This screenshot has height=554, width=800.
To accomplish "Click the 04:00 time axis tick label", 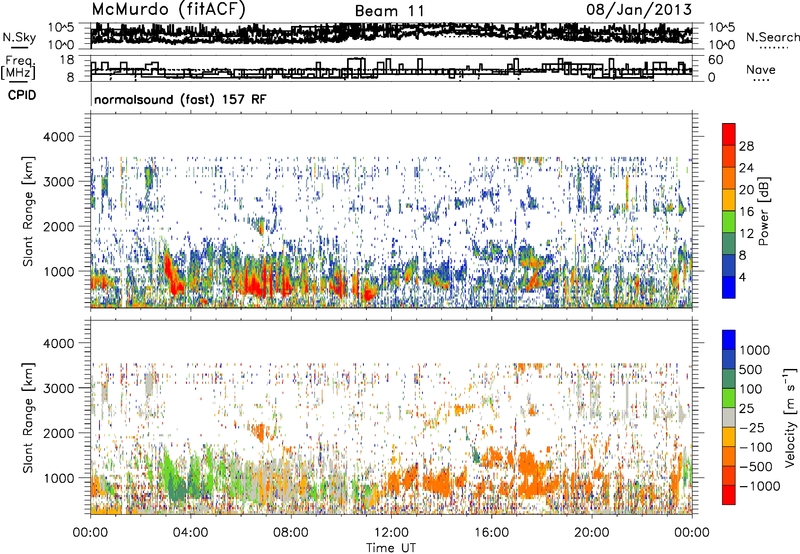I will (191, 533).
